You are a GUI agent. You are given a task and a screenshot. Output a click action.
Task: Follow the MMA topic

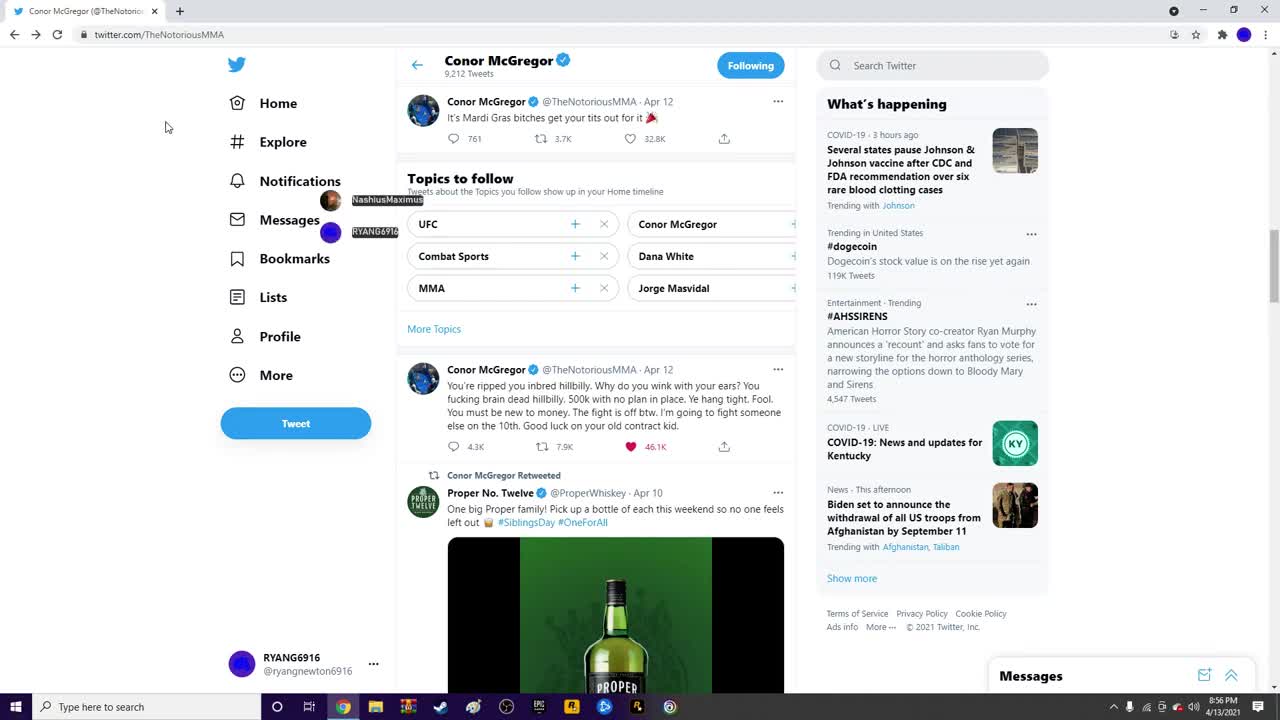(575, 288)
